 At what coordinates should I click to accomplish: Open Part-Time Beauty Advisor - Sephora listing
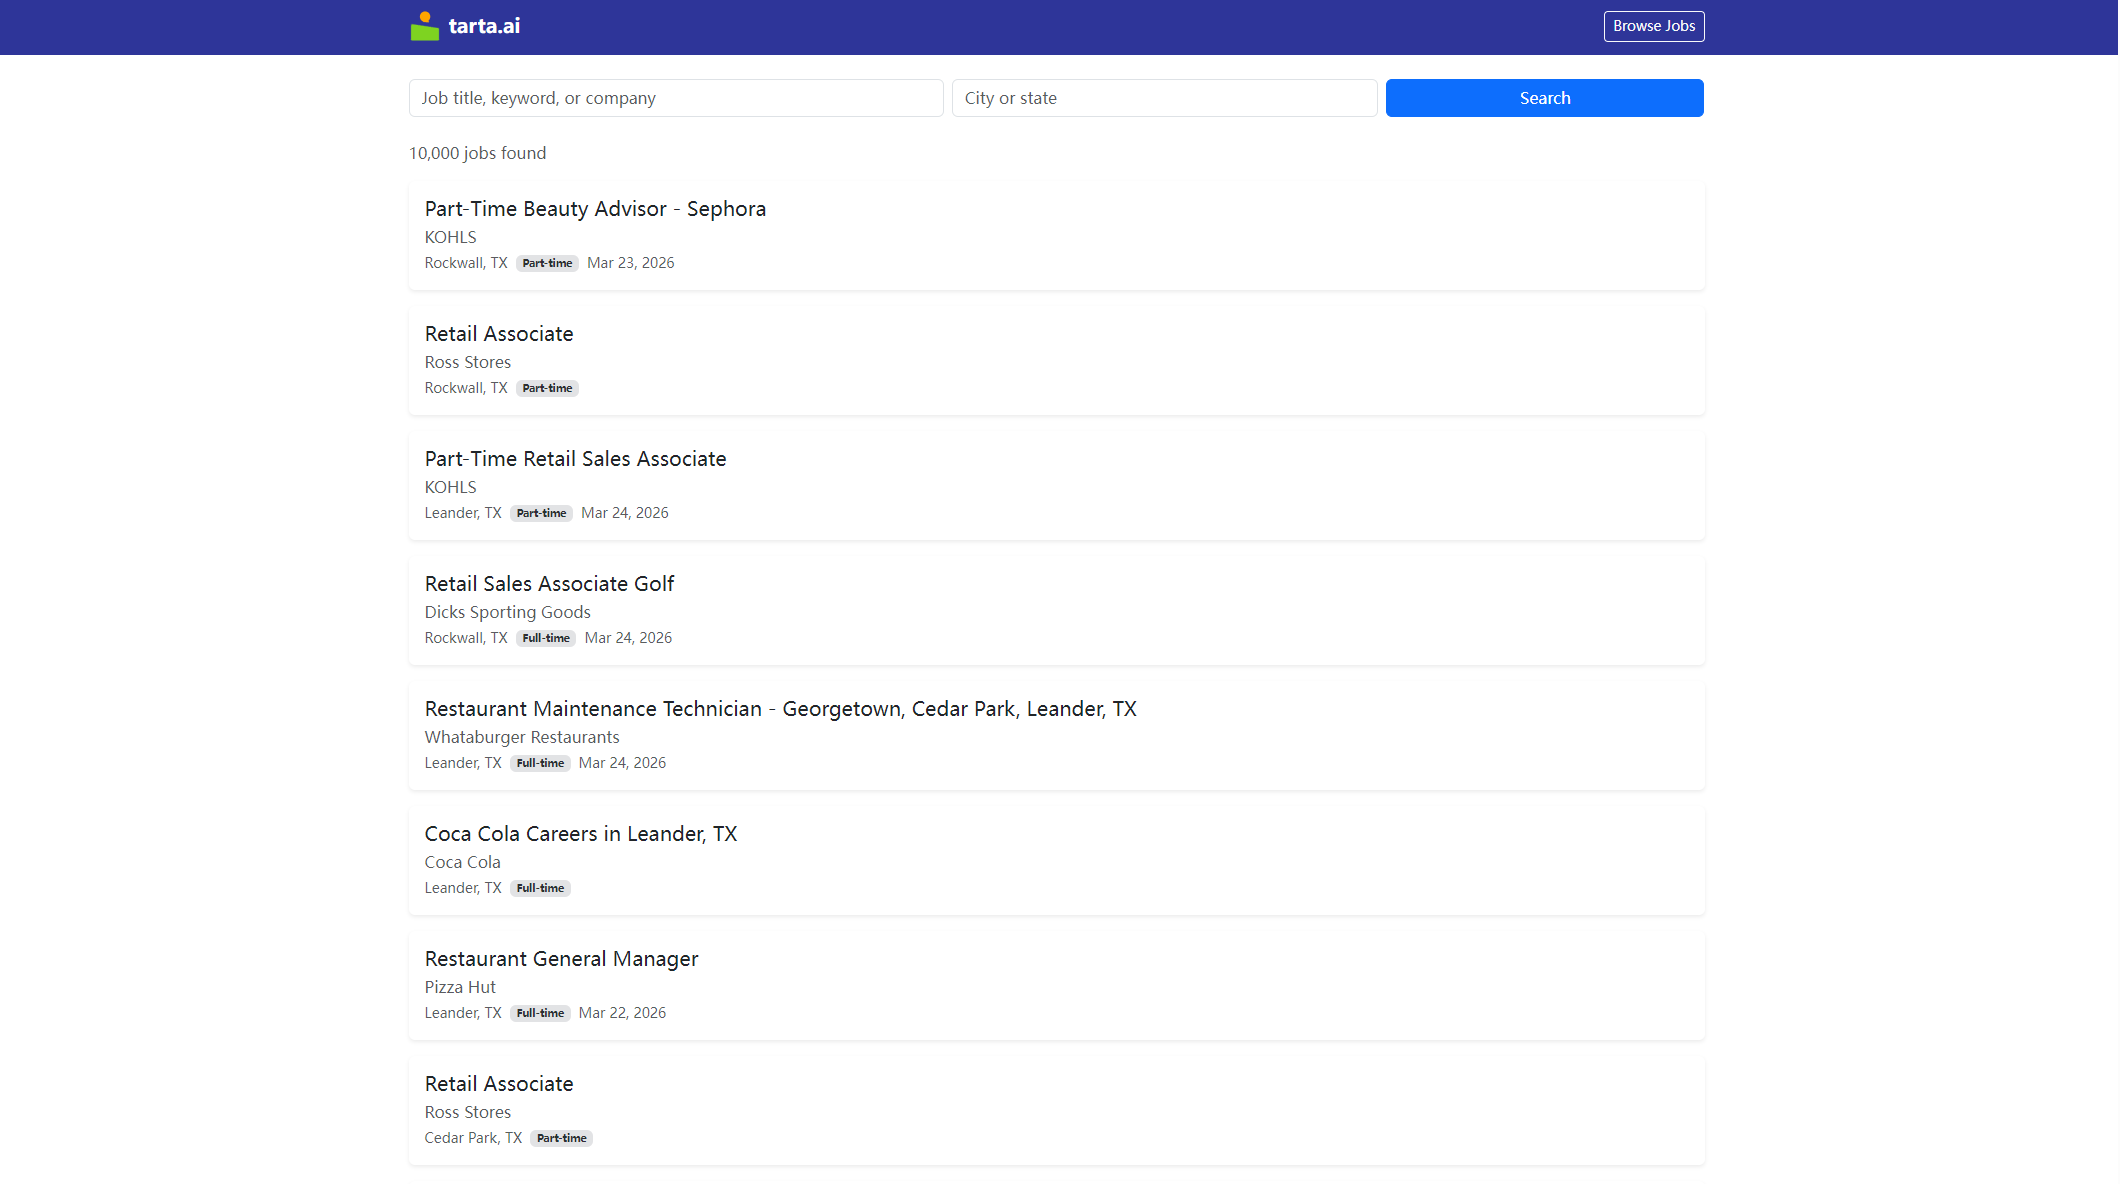[x=595, y=209]
